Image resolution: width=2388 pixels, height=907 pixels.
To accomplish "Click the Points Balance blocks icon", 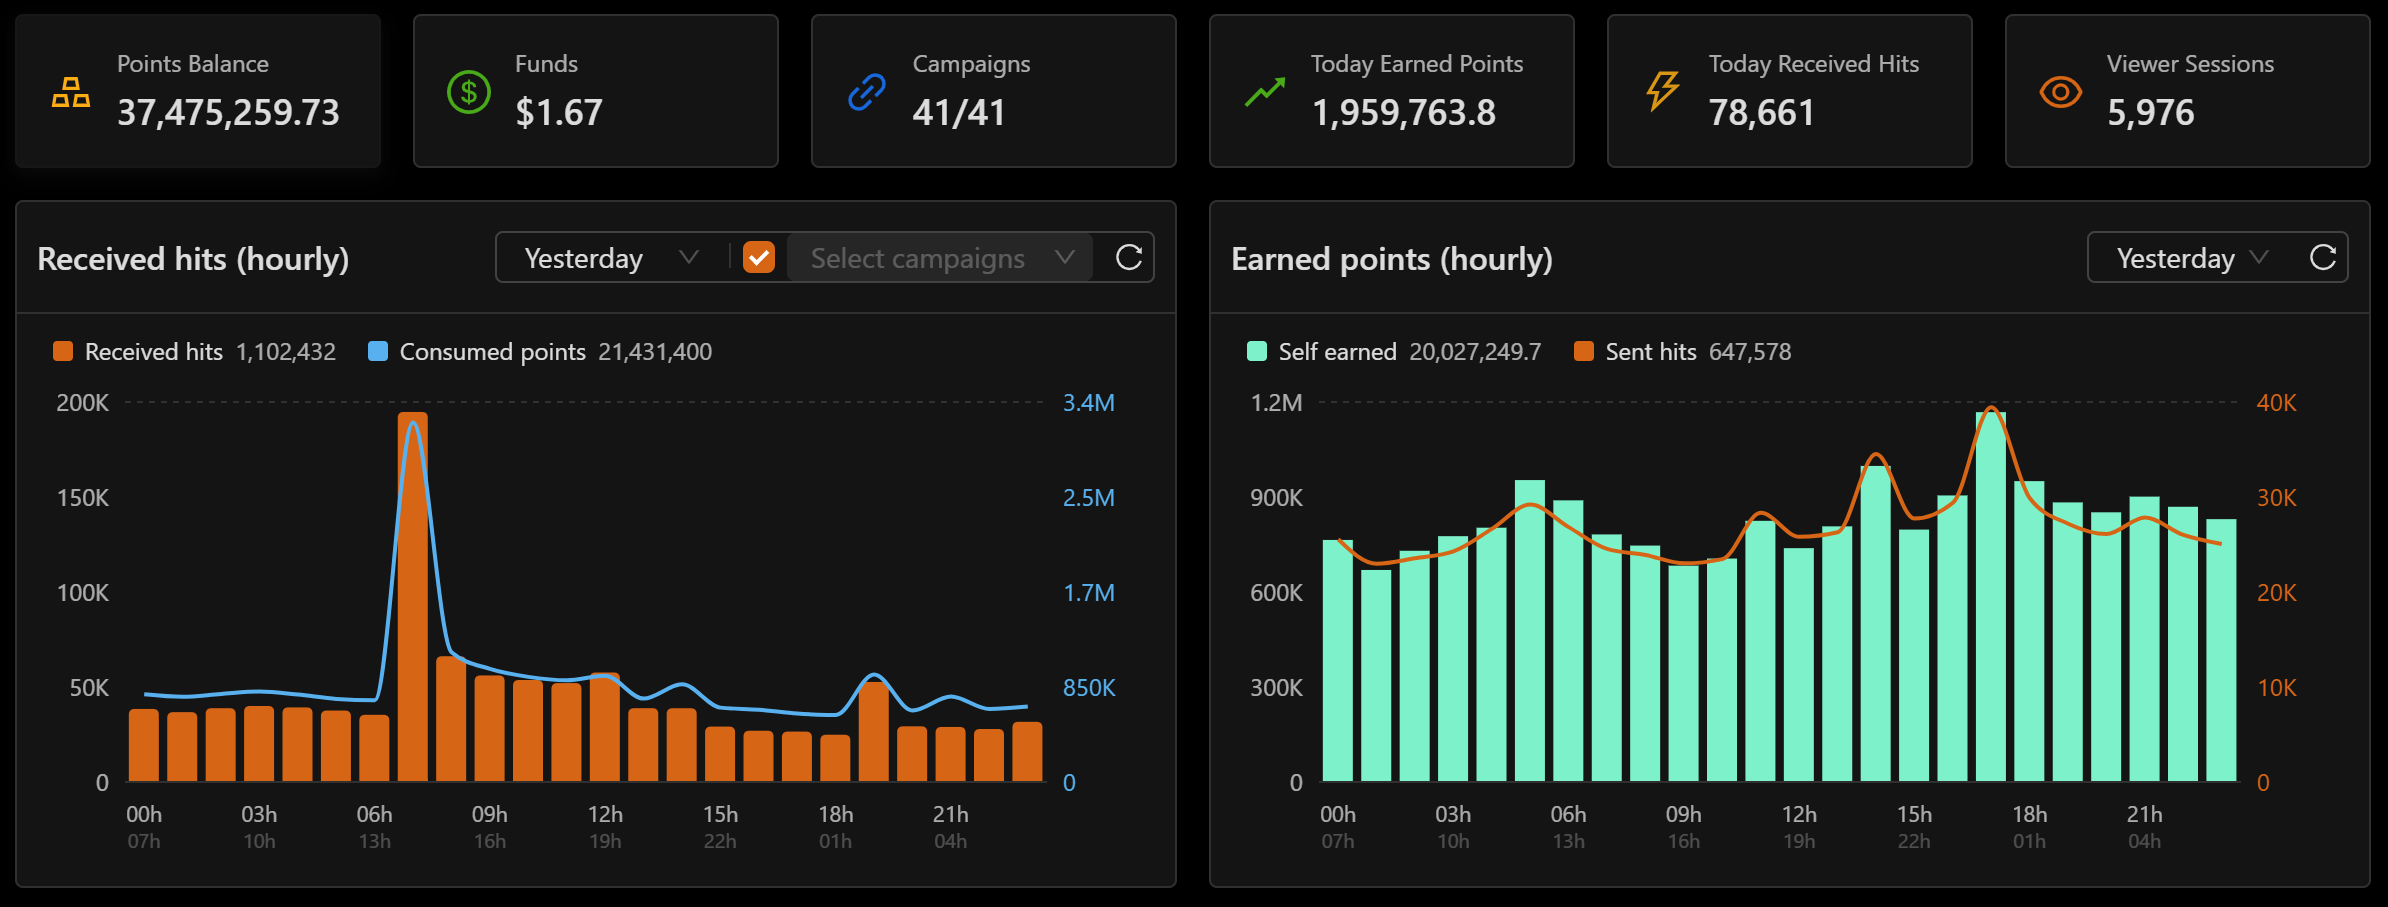I will (71, 92).
